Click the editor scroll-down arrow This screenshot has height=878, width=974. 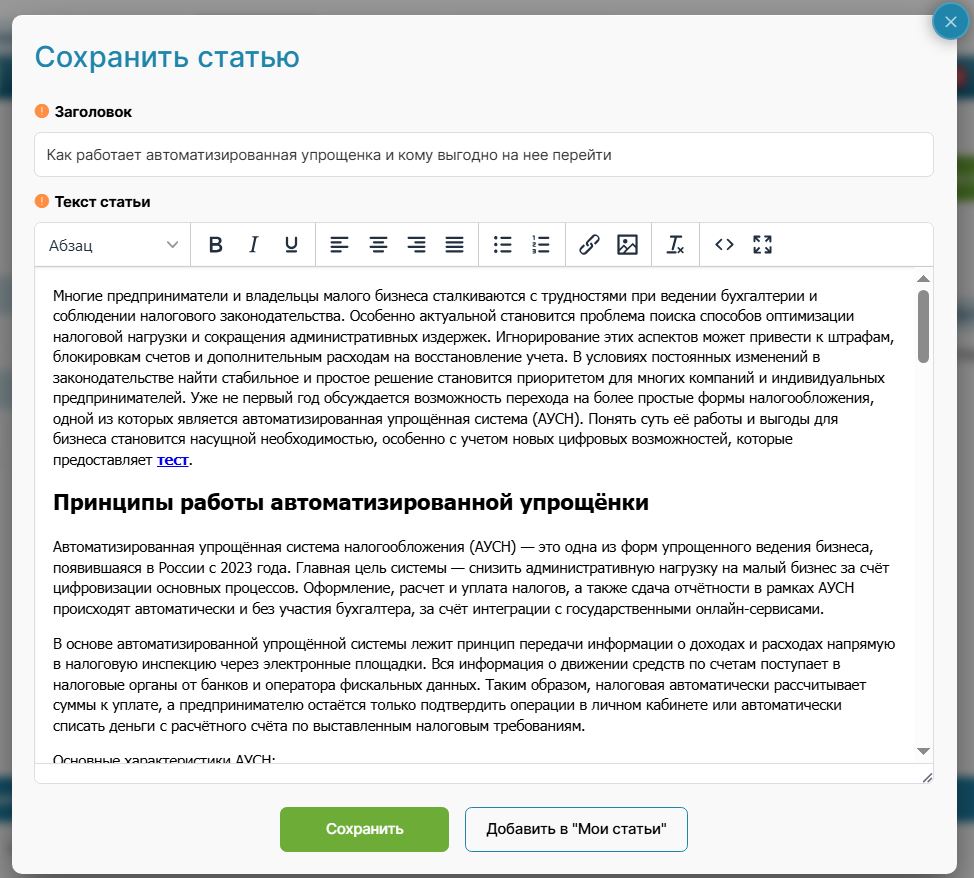click(923, 751)
